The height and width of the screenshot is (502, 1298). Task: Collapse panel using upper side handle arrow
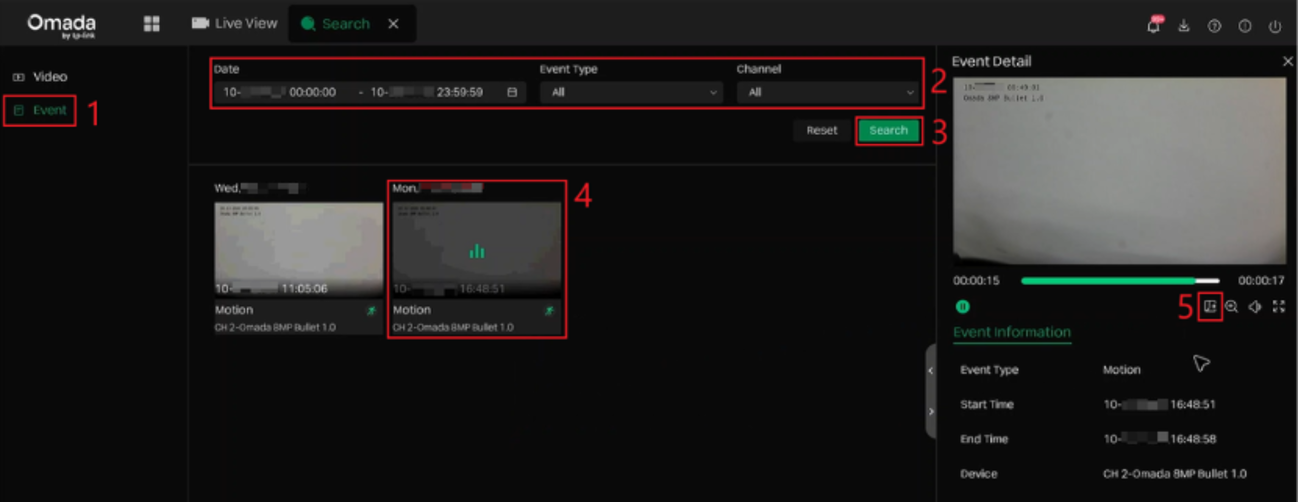pos(930,371)
